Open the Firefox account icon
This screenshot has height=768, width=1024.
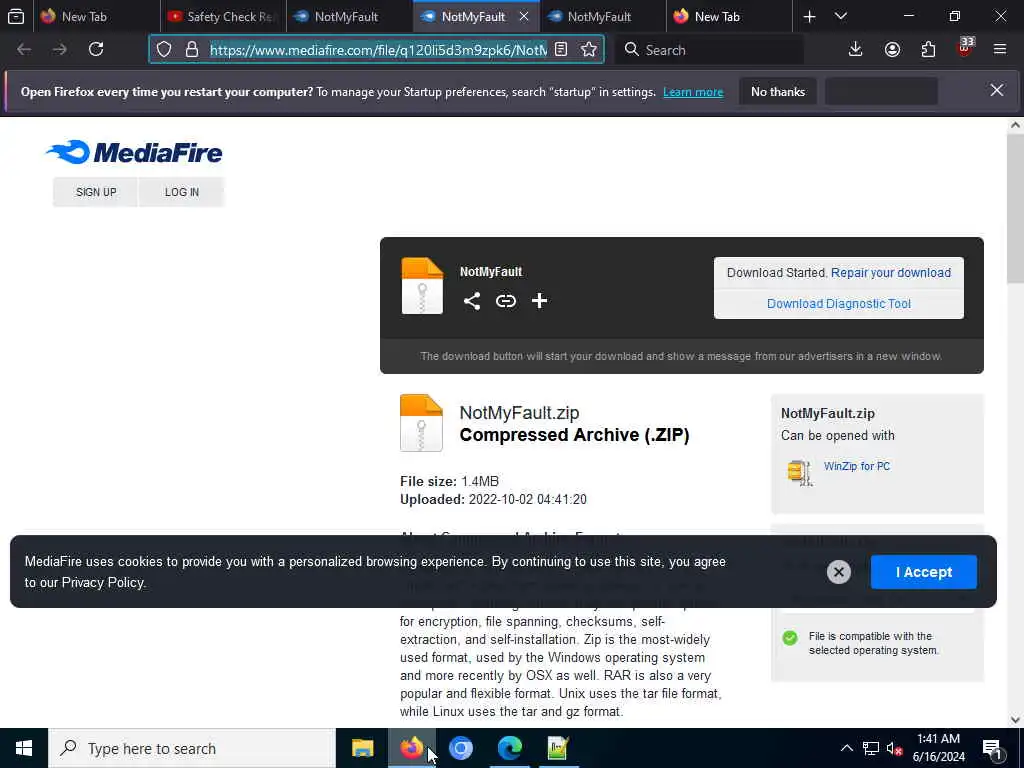tap(892, 49)
